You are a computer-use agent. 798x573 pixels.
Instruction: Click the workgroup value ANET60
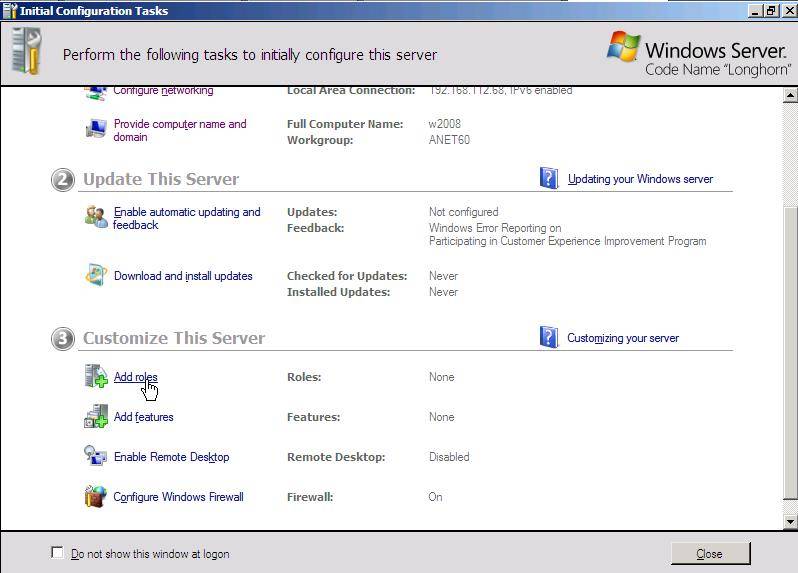pyautogui.click(x=449, y=140)
